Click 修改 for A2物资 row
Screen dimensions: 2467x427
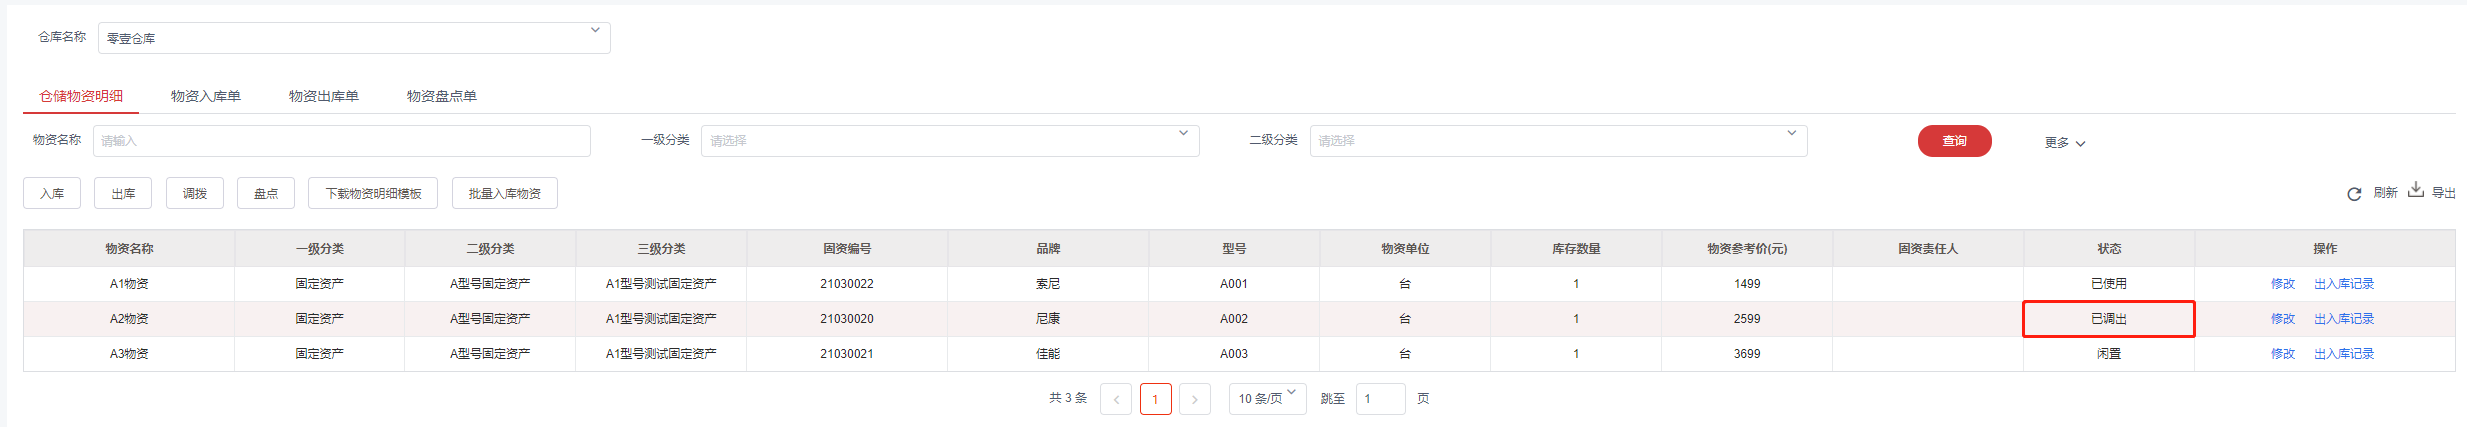click(x=2282, y=319)
